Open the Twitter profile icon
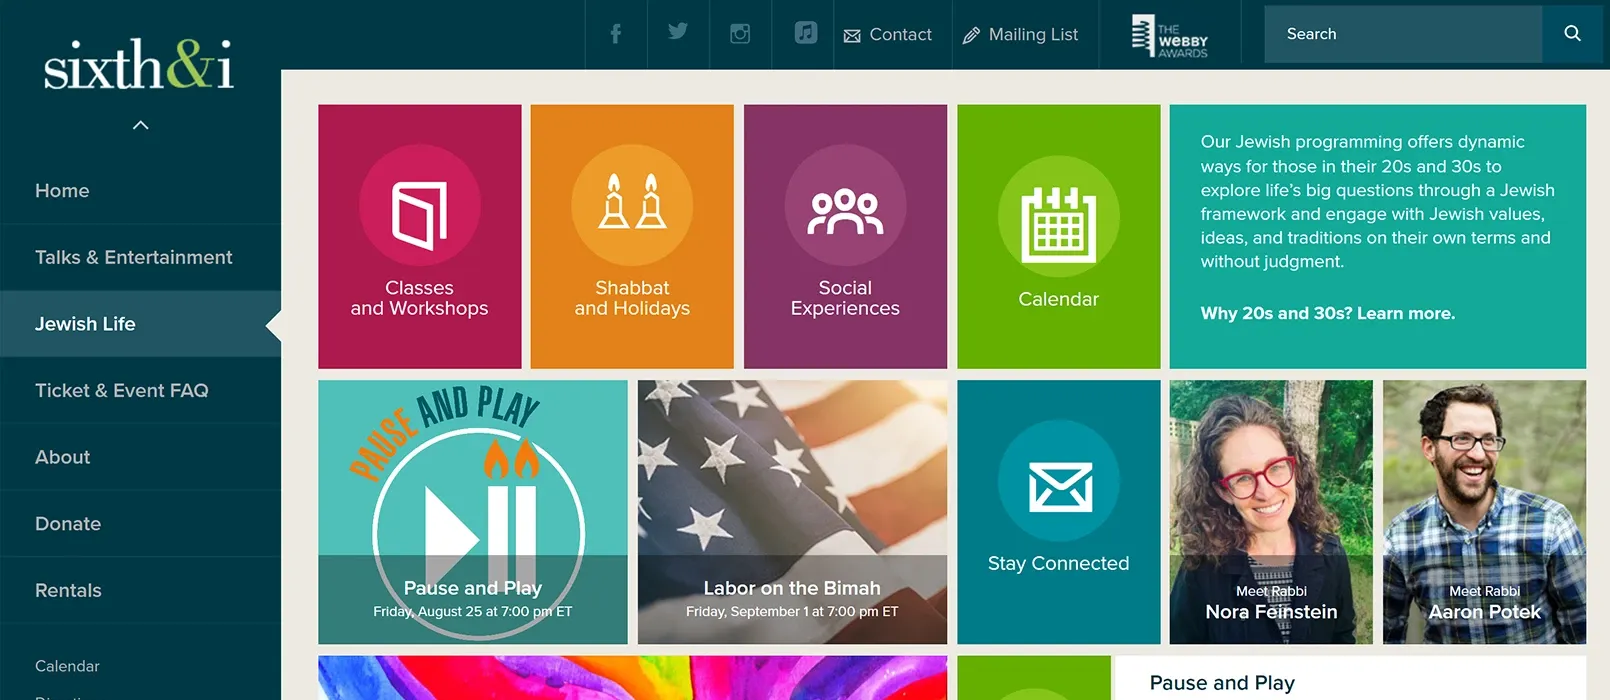The height and width of the screenshot is (700, 1610). [678, 32]
